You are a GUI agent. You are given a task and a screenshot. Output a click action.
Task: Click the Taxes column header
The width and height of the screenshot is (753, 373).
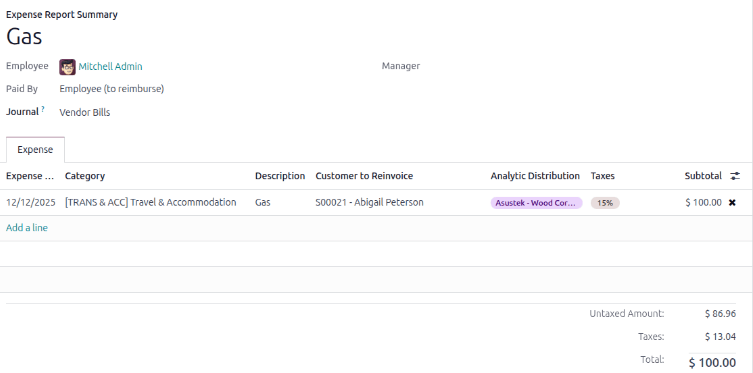click(x=603, y=176)
